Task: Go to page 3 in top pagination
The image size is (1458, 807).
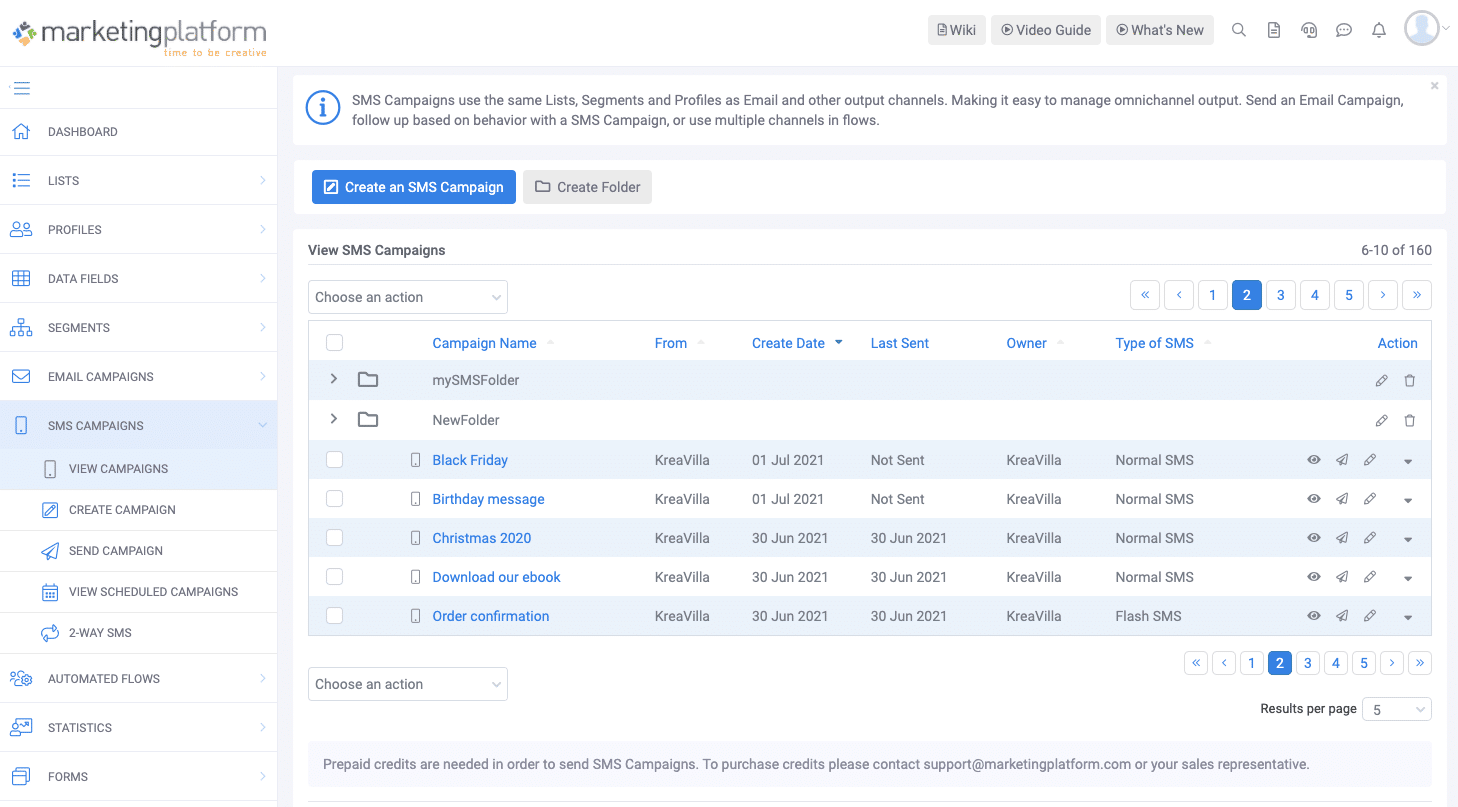Action: (1281, 295)
